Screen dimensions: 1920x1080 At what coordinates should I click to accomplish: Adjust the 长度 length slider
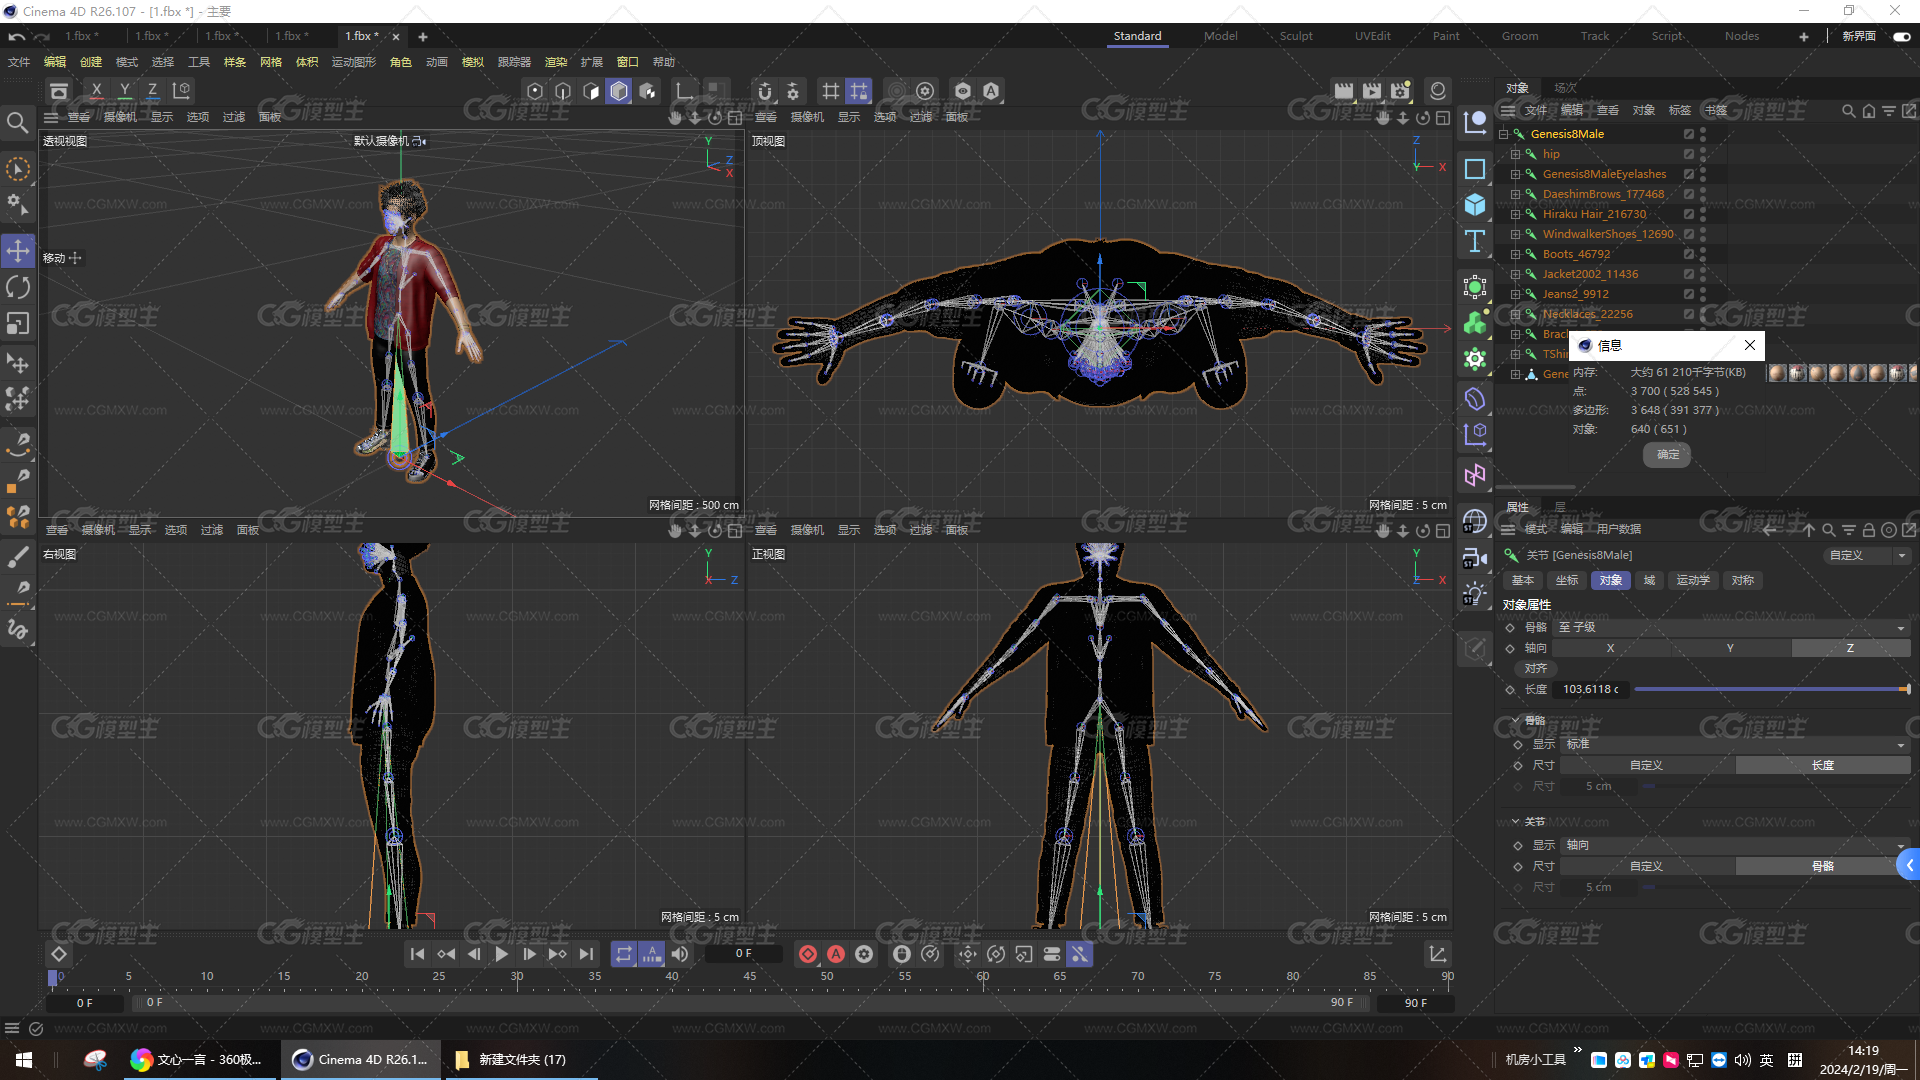[x=1772, y=689]
